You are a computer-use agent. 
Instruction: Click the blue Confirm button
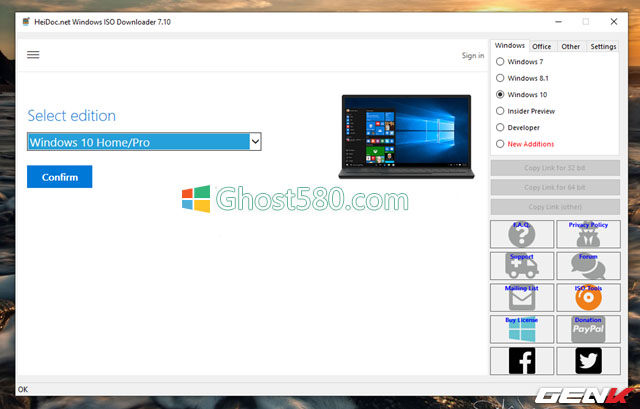(x=60, y=177)
